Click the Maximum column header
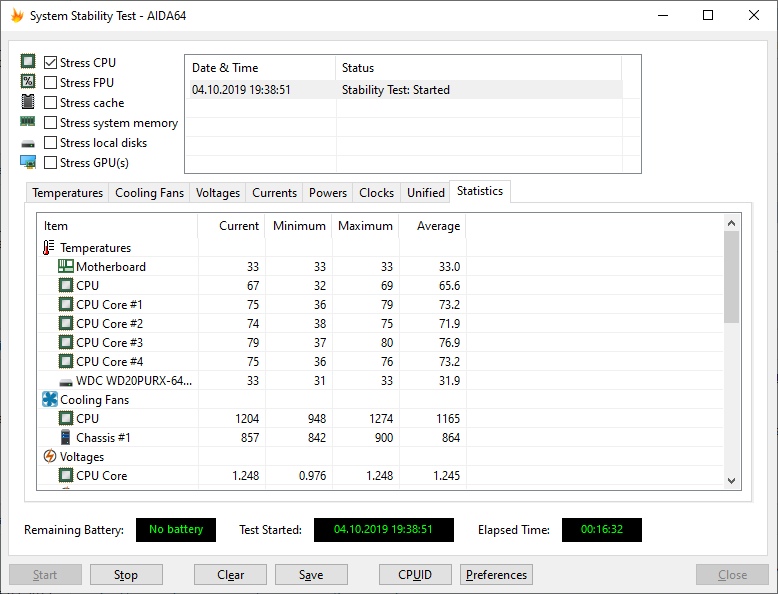The height and width of the screenshot is (594, 778). (365, 226)
